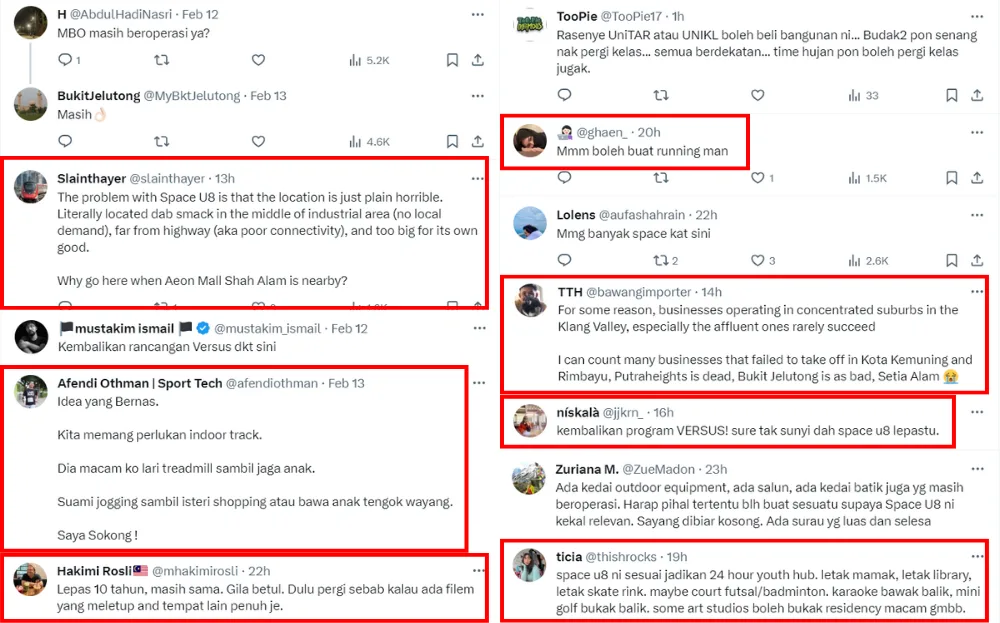
Task: Bookmark BukitJelutong's 'Masih' reply
Action: pyautogui.click(x=452, y=142)
